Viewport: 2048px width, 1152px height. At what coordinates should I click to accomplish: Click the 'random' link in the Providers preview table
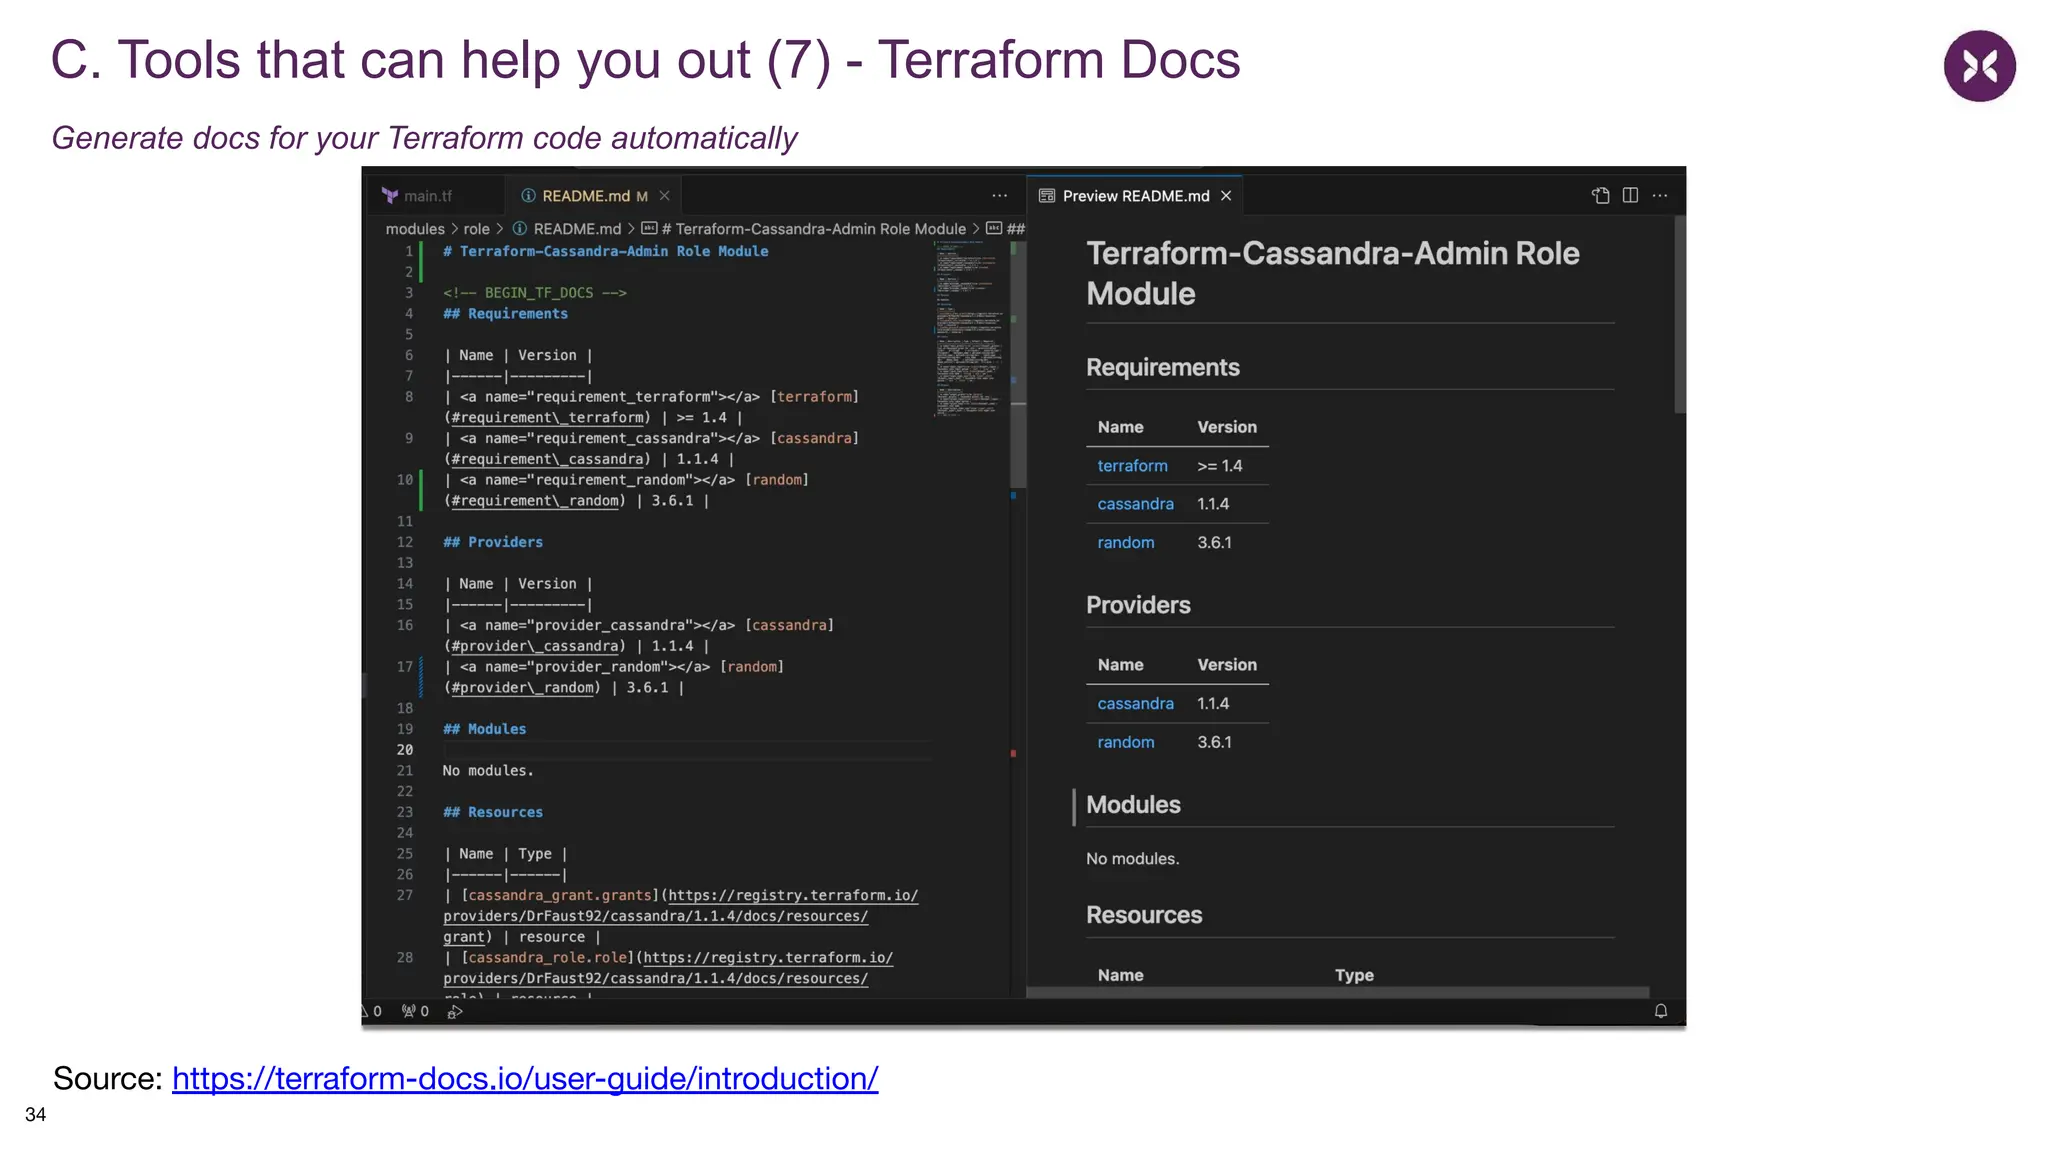point(1125,743)
